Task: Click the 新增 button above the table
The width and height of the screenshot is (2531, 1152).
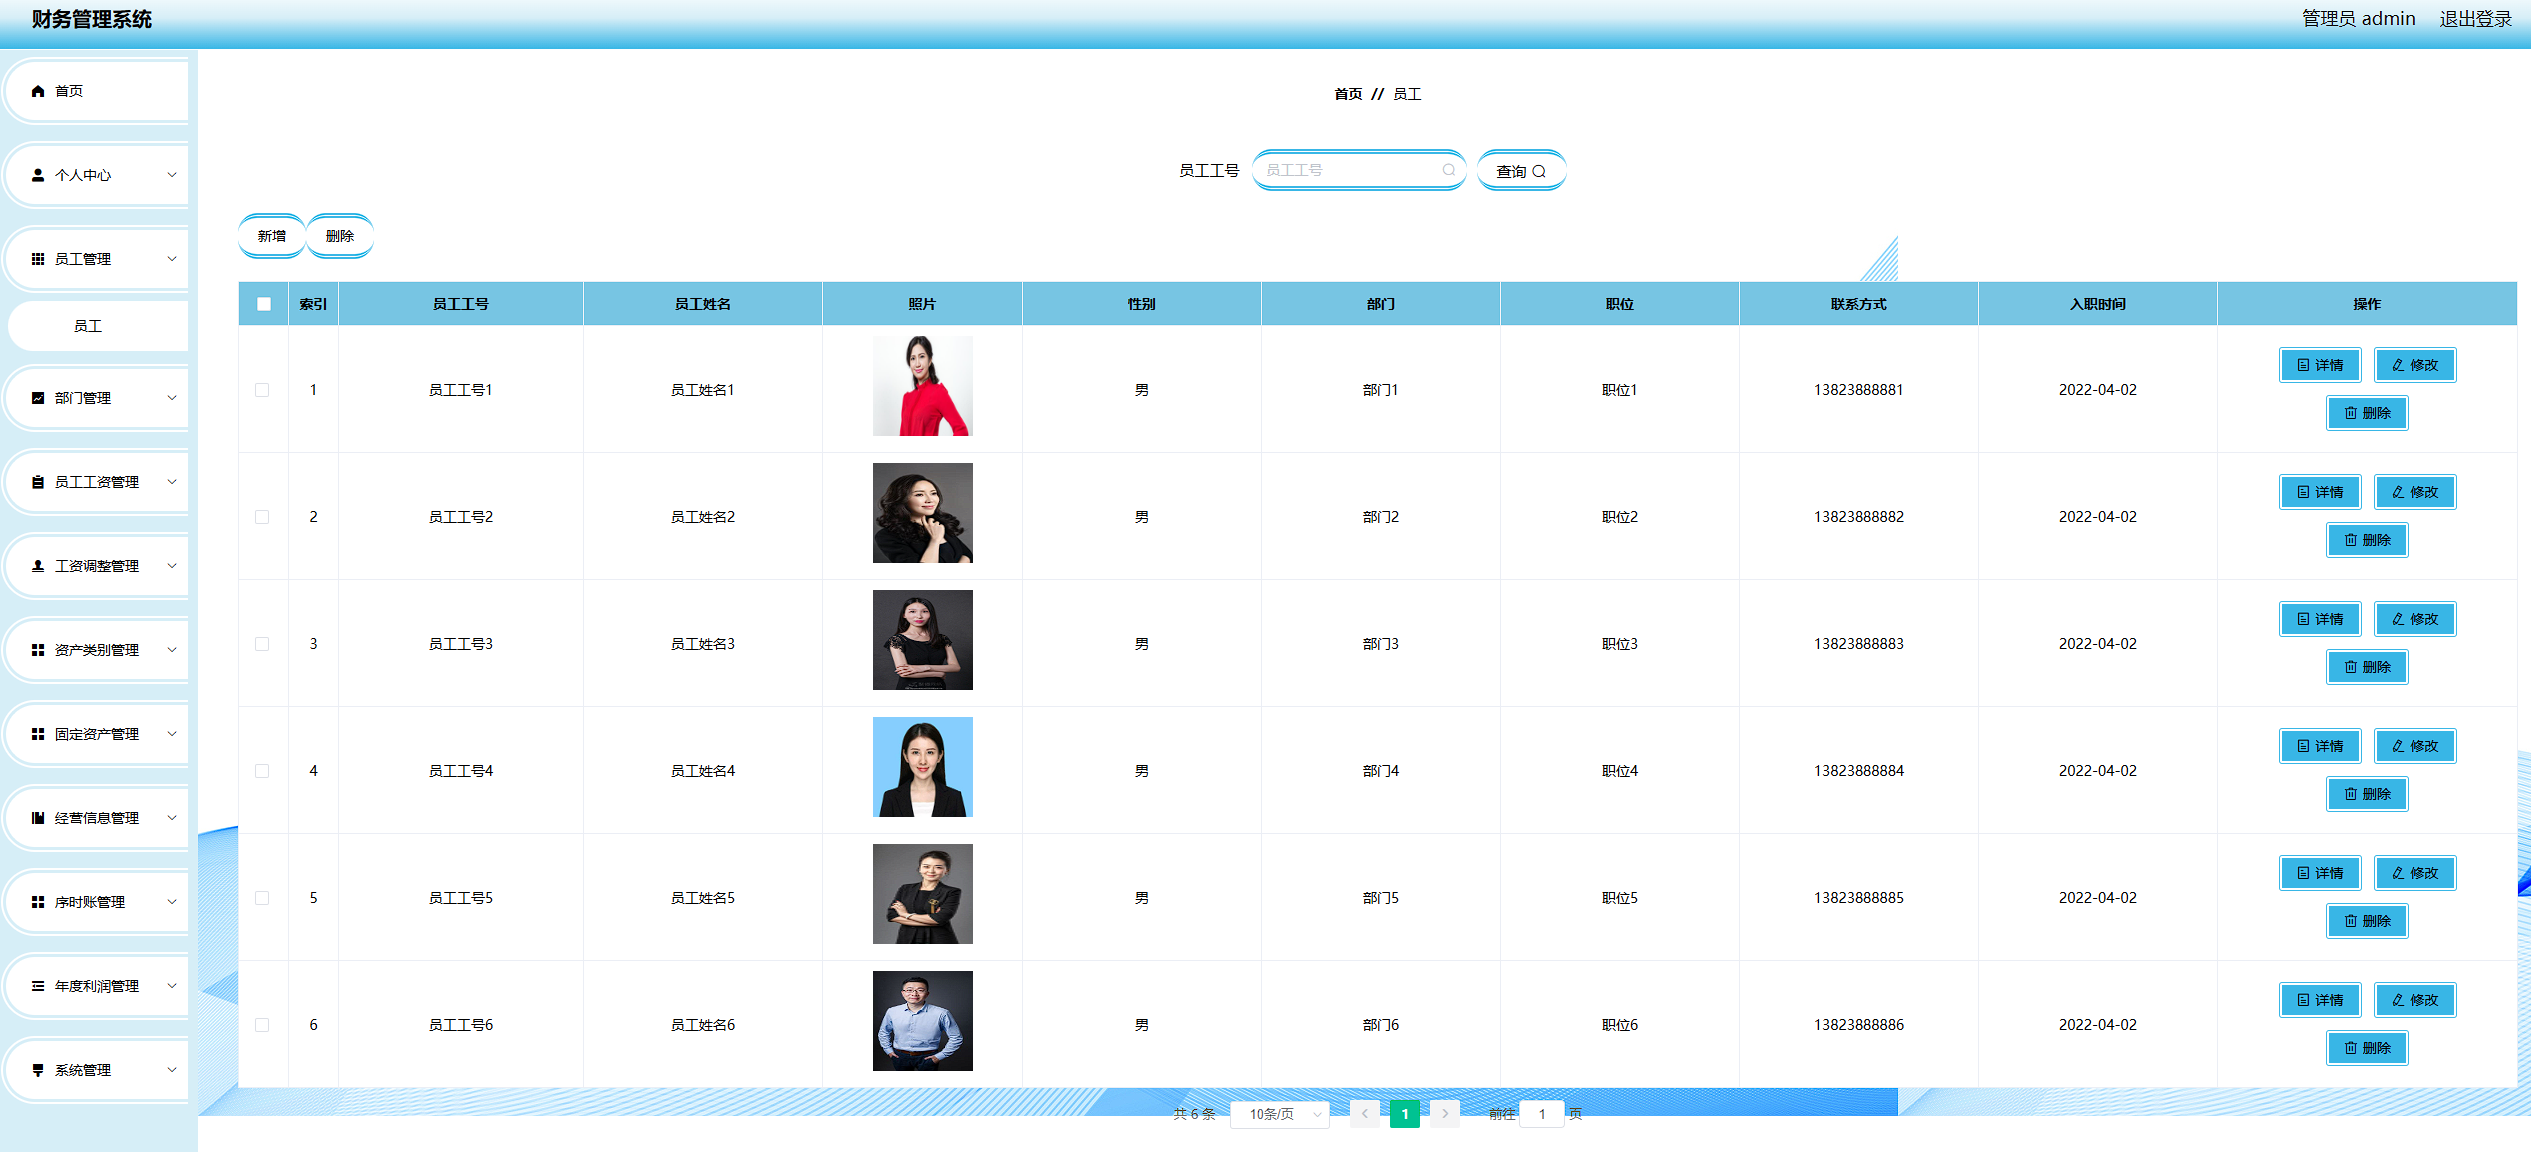Action: (272, 236)
